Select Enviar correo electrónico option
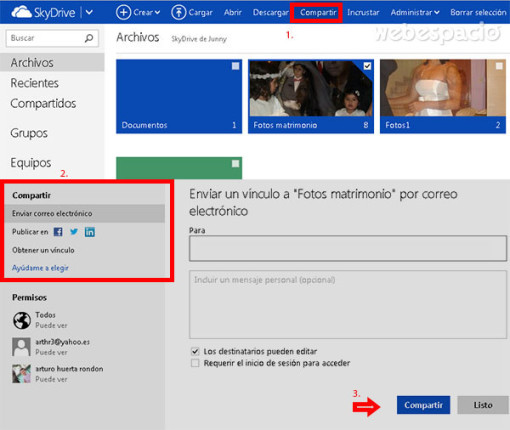This screenshot has height=430, width=510. tap(85, 213)
